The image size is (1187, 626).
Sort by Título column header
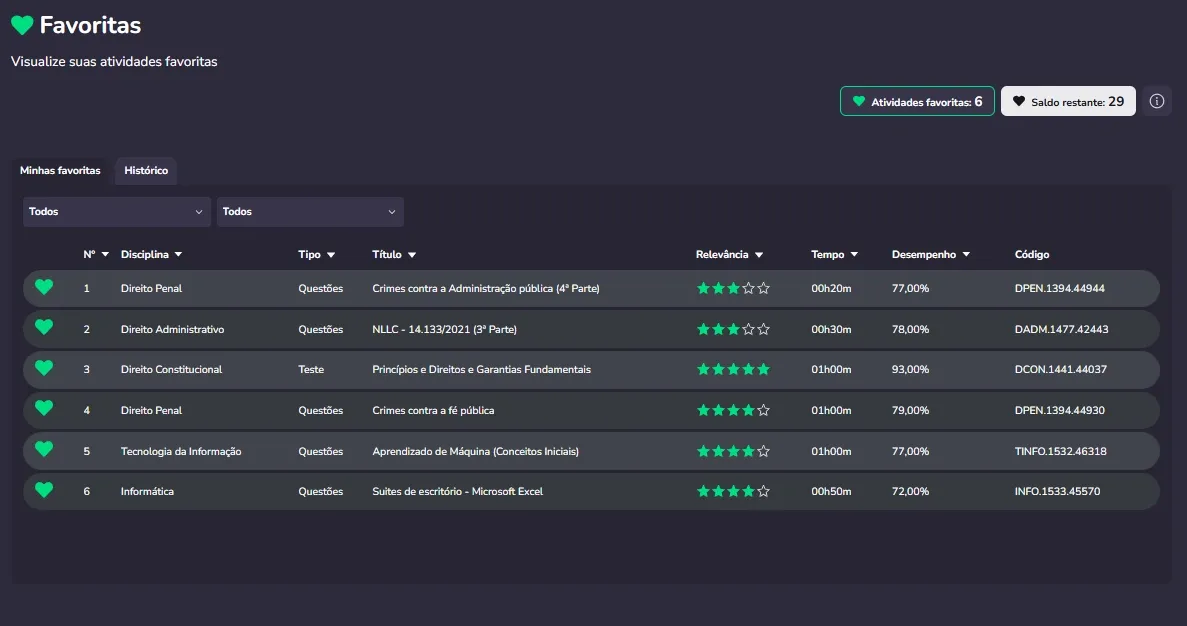tap(394, 254)
